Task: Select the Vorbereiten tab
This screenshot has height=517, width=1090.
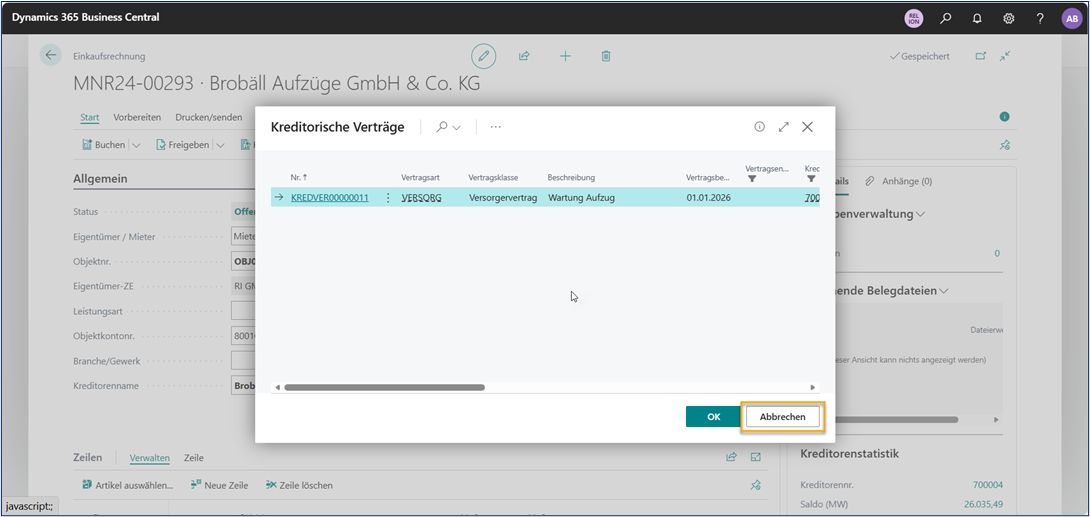Action: pyautogui.click(x=138, y=117)
